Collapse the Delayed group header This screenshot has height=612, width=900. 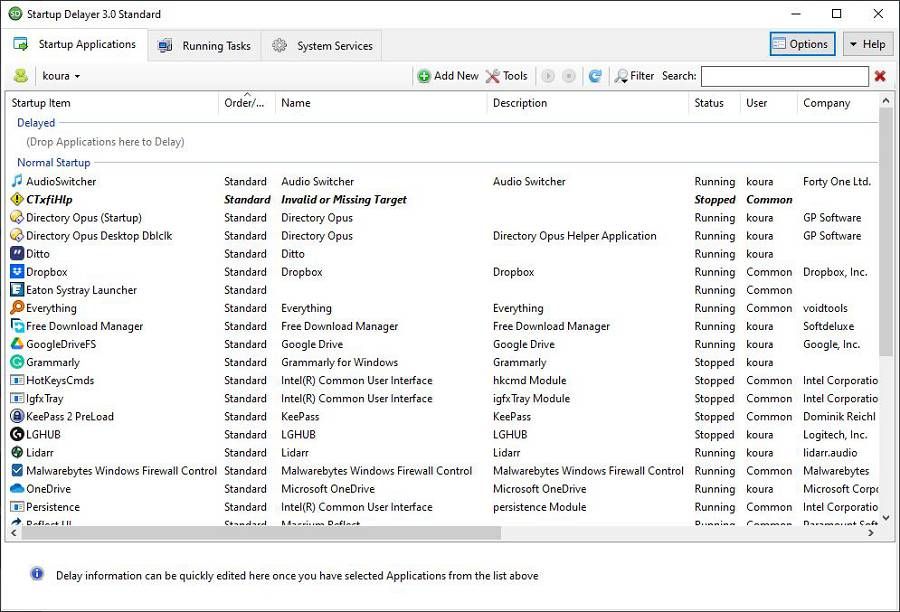[x=35, y=122]
